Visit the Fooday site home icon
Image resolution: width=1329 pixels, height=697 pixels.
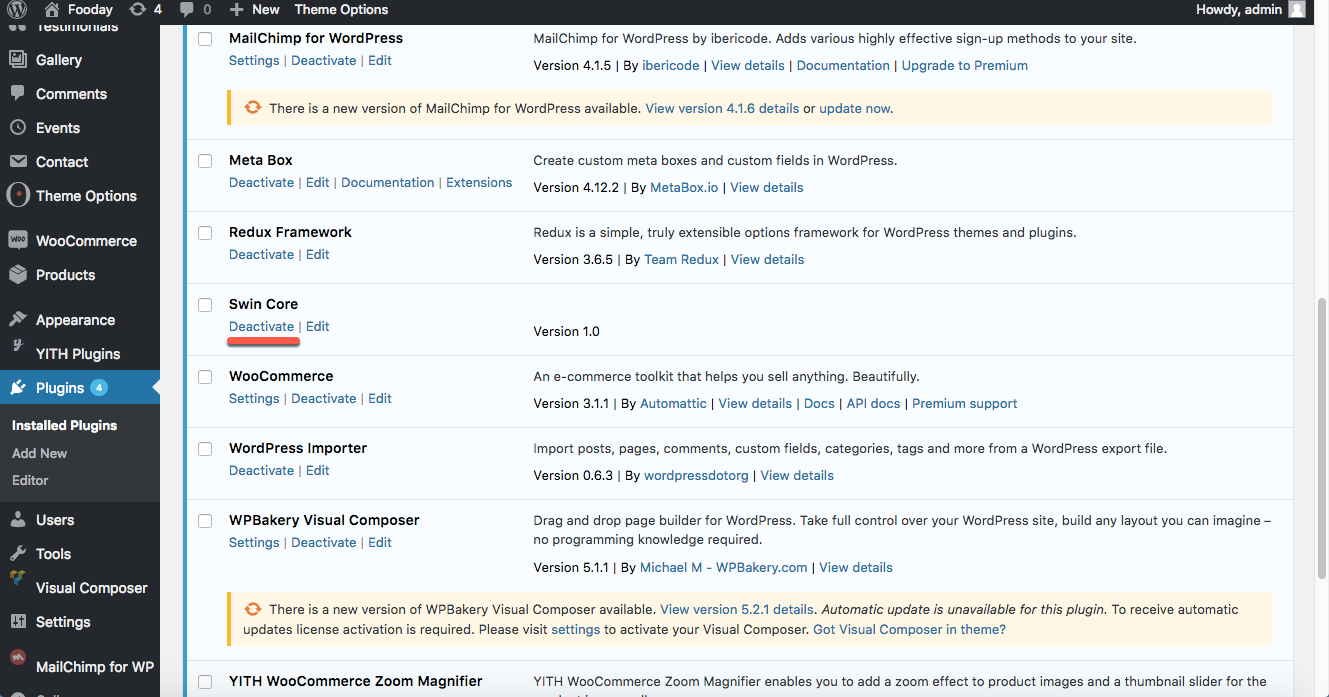click(x=53, y=10)
